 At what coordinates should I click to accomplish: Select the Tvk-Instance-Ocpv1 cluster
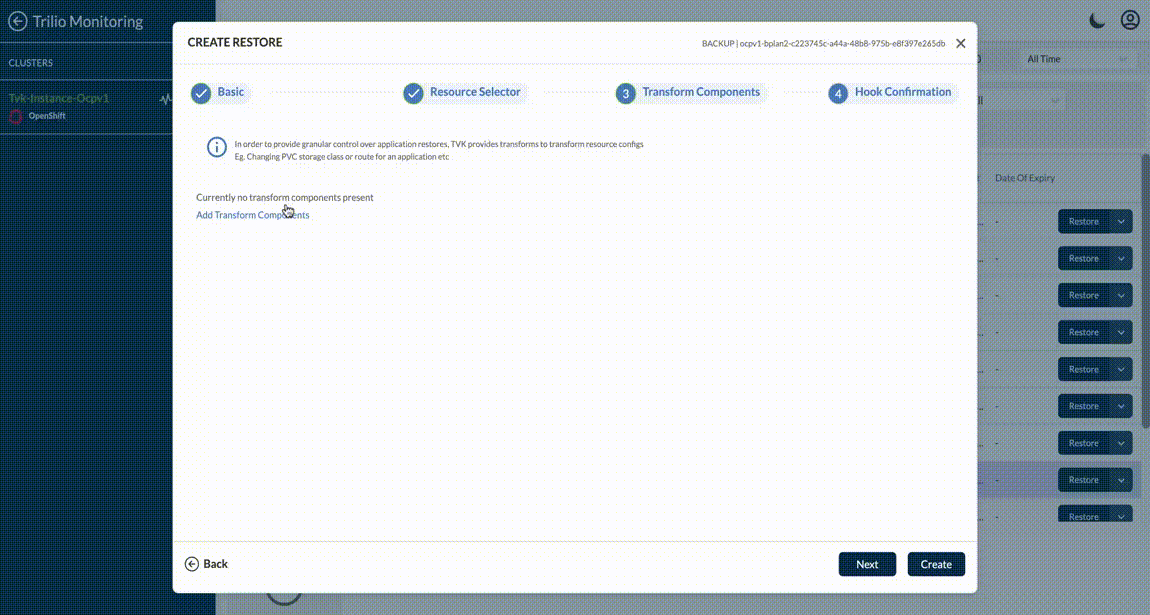coord(59,99)
